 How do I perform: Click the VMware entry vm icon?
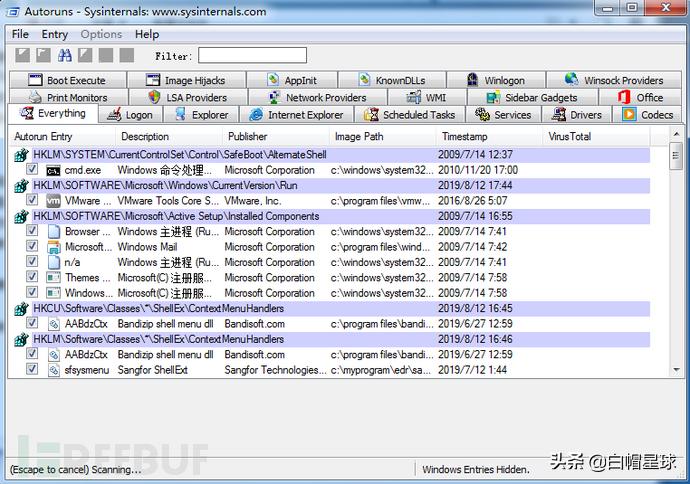coord(54,201)
